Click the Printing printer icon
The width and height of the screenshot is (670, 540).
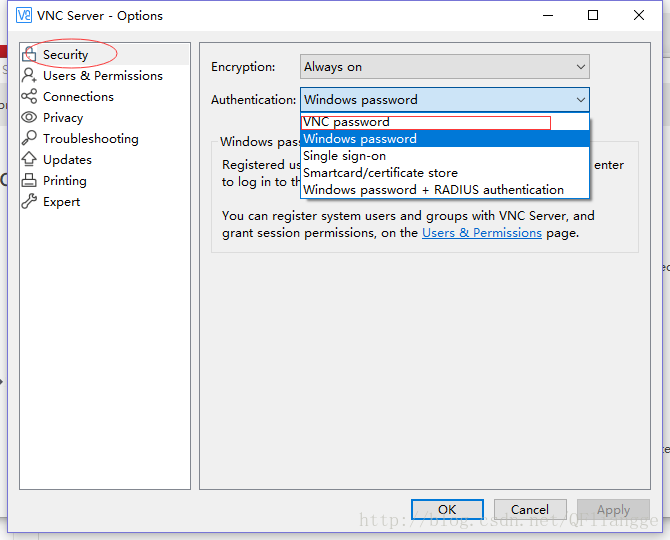pos(29,180)
